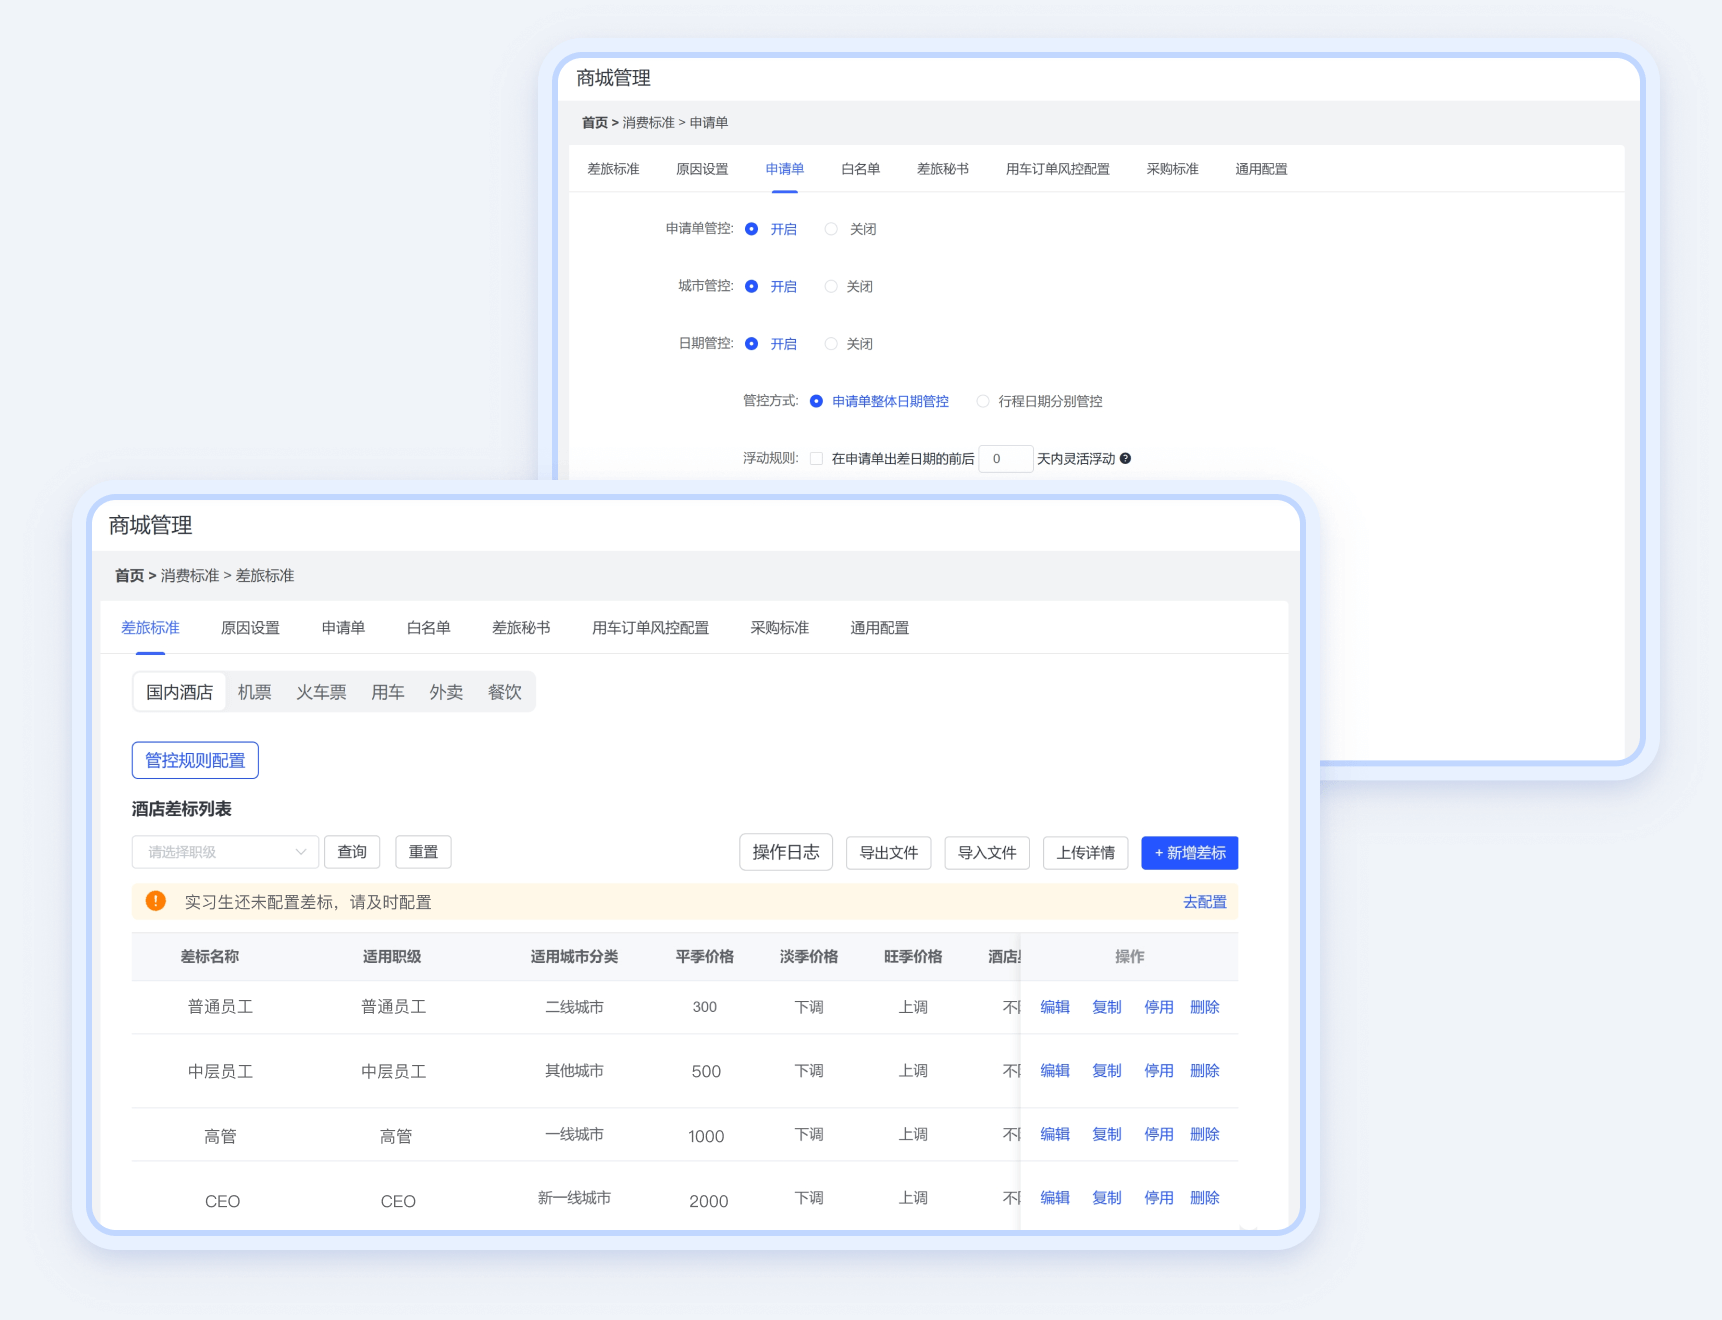Select the 机票 category tab
The height and width of the screenshot is (1320, 1722).
254,692
